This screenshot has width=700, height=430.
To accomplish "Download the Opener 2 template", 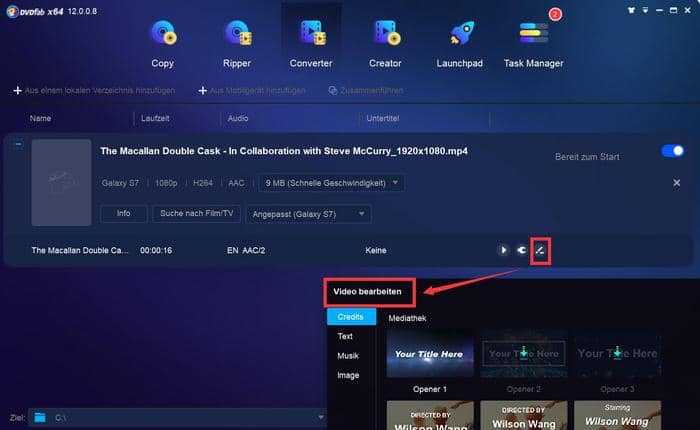I will tap(524, 353).
